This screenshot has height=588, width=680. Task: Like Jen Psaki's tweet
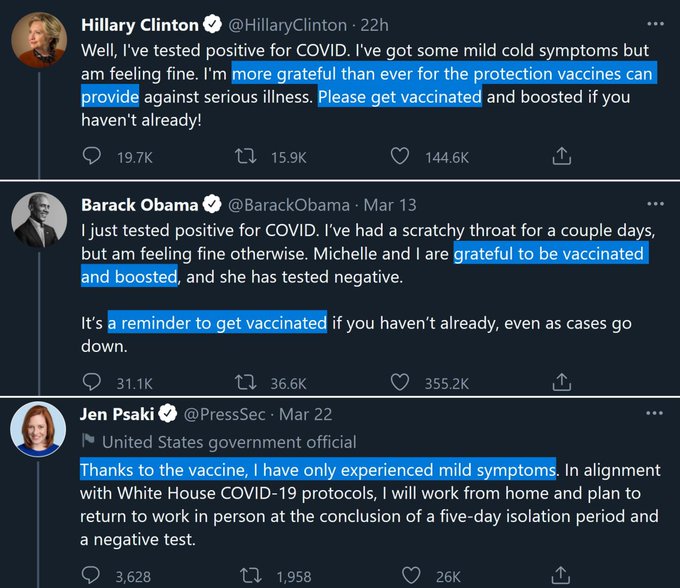(410, 575)
